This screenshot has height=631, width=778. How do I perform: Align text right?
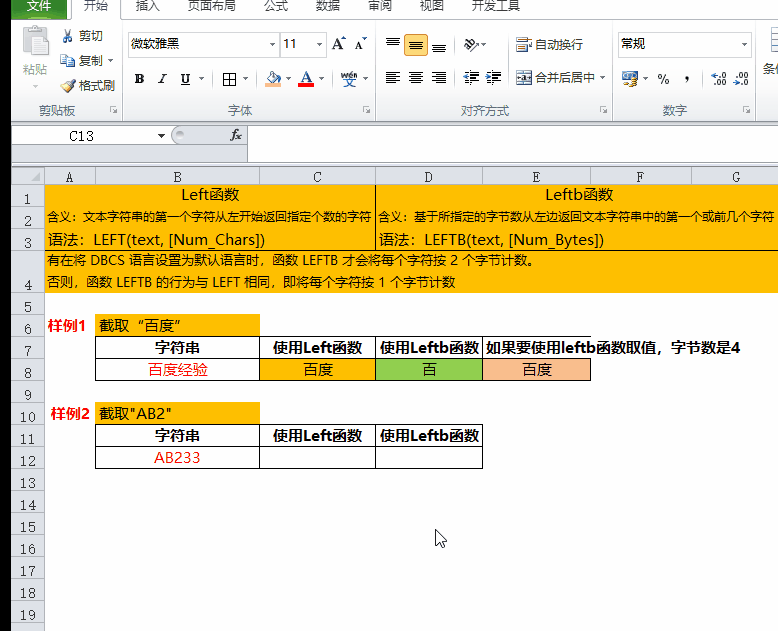tap(439, 77)
